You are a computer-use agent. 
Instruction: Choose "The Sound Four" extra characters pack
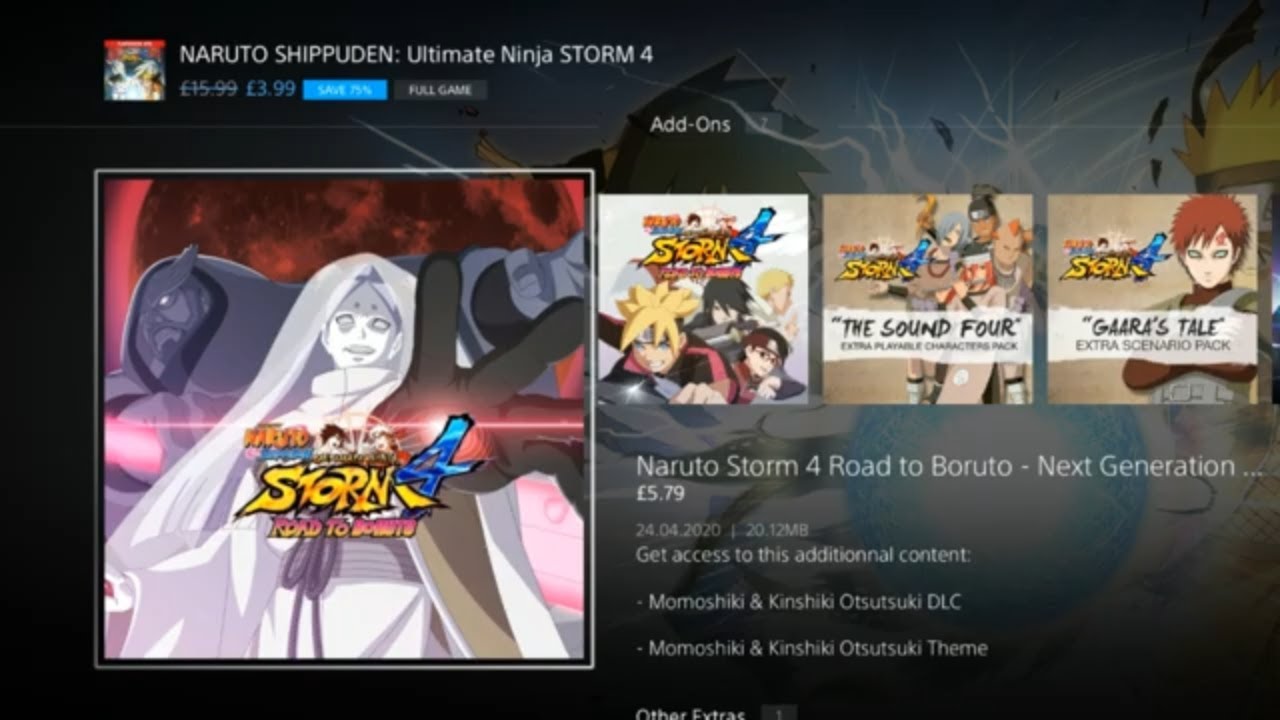coord(928,299)
